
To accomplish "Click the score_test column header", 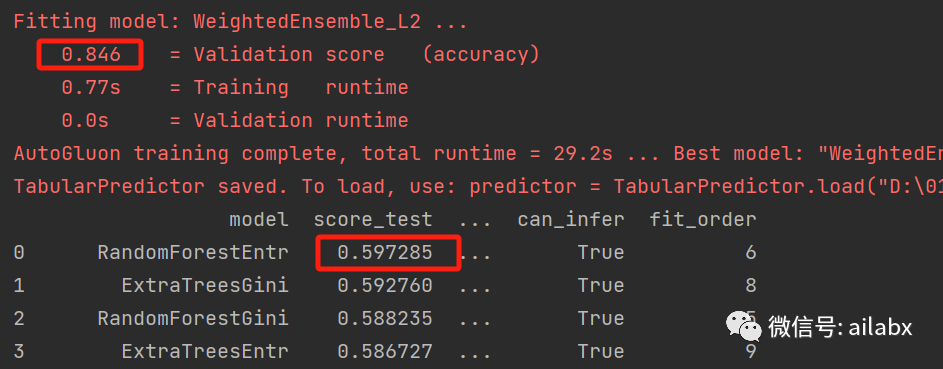I will (x=373, y=220).
